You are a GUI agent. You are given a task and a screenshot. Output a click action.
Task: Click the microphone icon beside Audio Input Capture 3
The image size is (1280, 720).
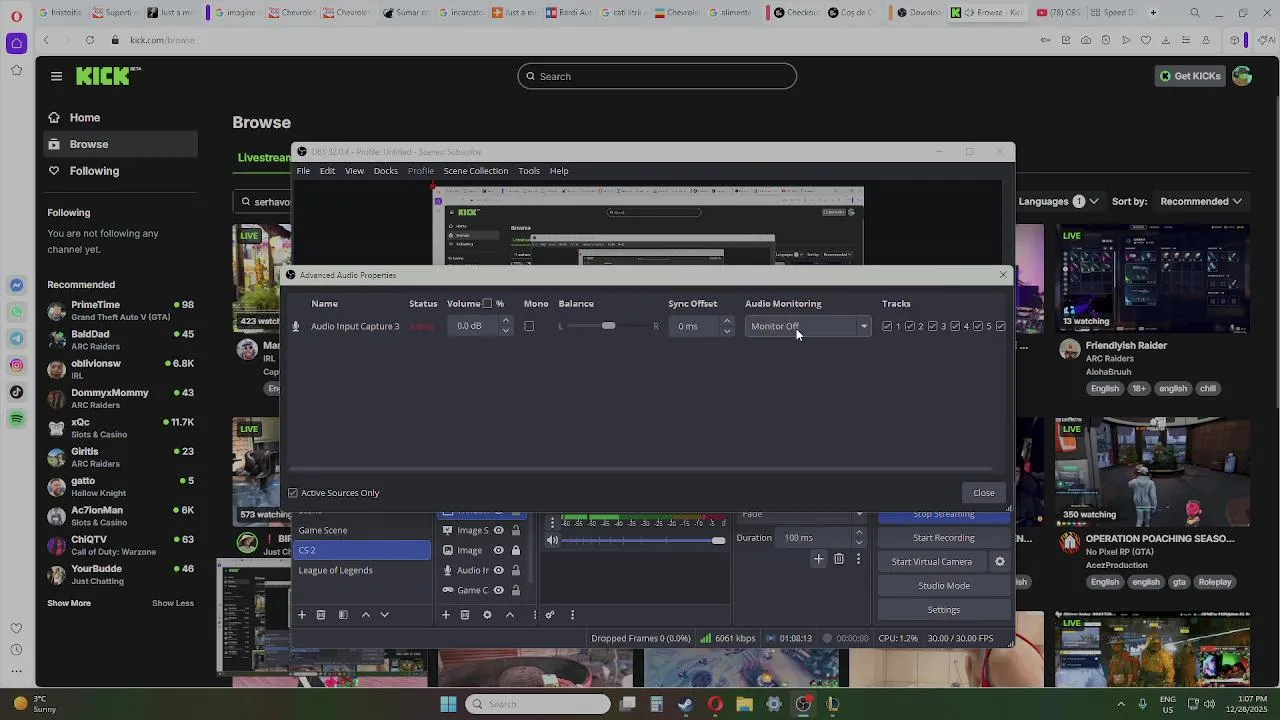(x=295, y=326)
